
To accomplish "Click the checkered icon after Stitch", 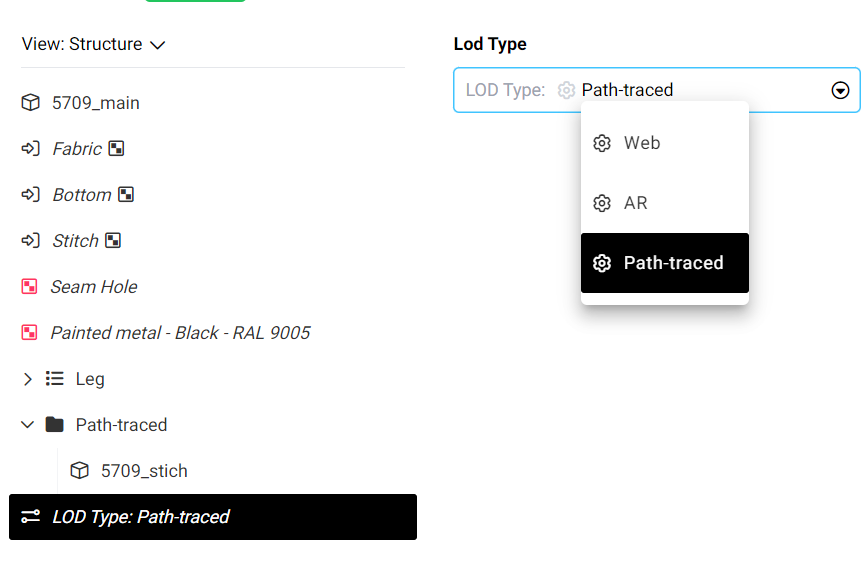I will pyautogui.click(x=113, y=241).
